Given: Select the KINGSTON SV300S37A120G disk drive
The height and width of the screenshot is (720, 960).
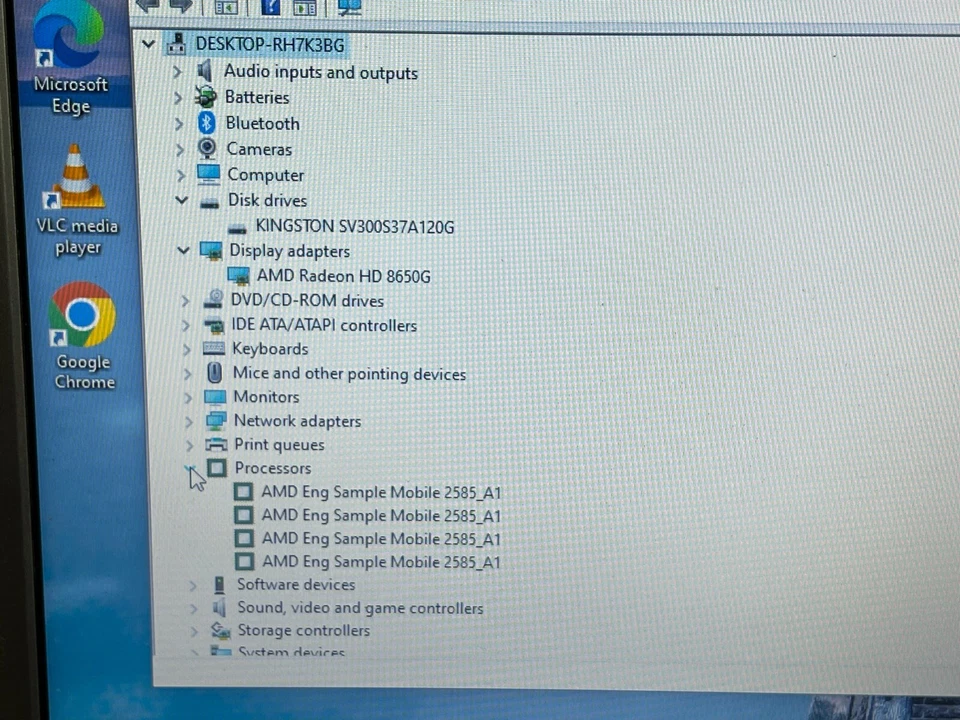Looking at the screenshot, I should coord(354,226).
